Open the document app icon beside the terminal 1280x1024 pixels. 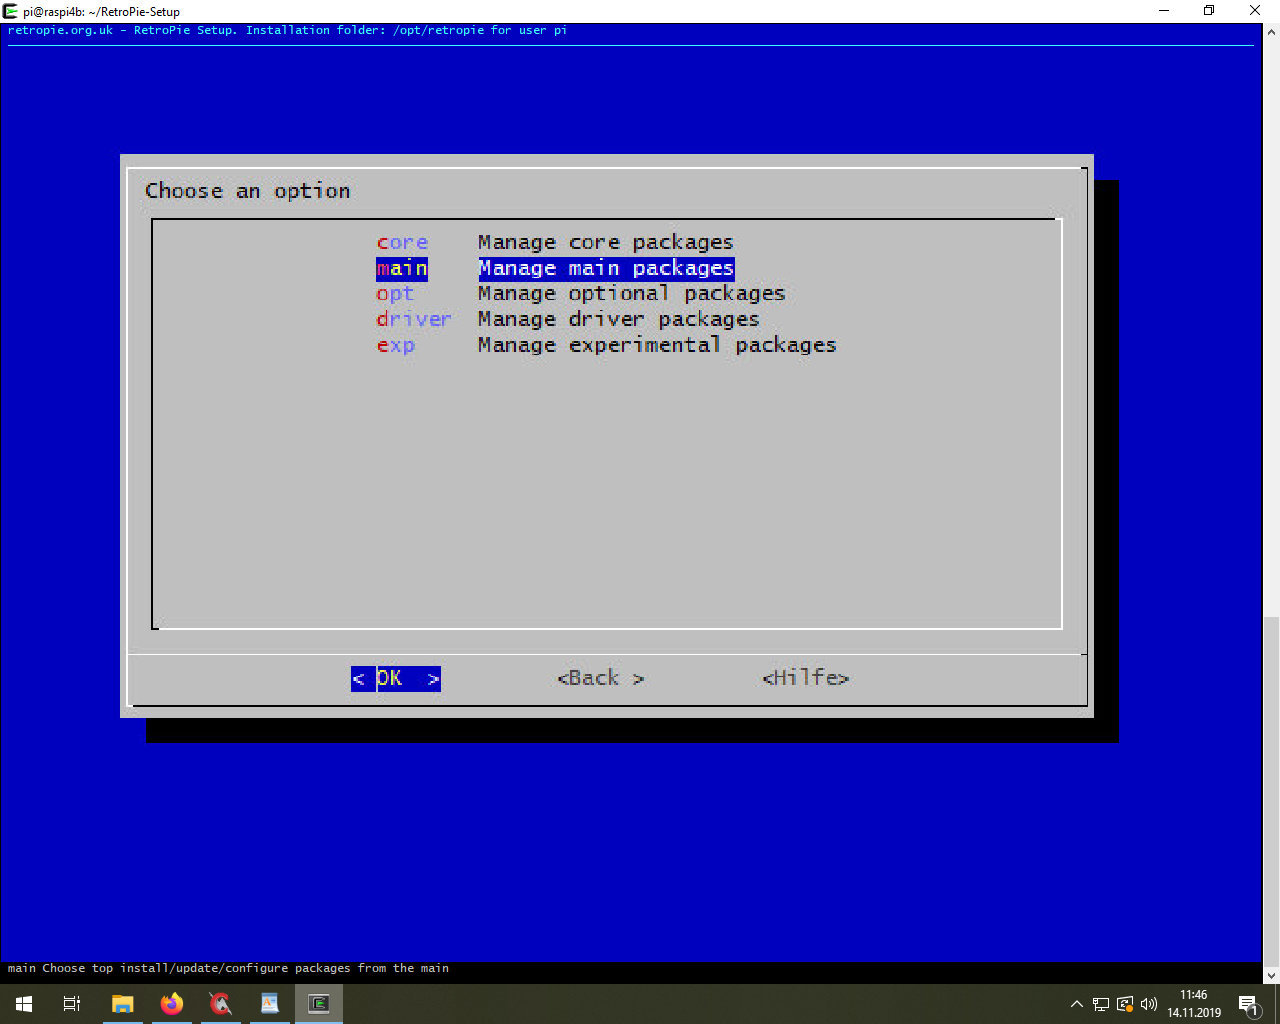269,1004
